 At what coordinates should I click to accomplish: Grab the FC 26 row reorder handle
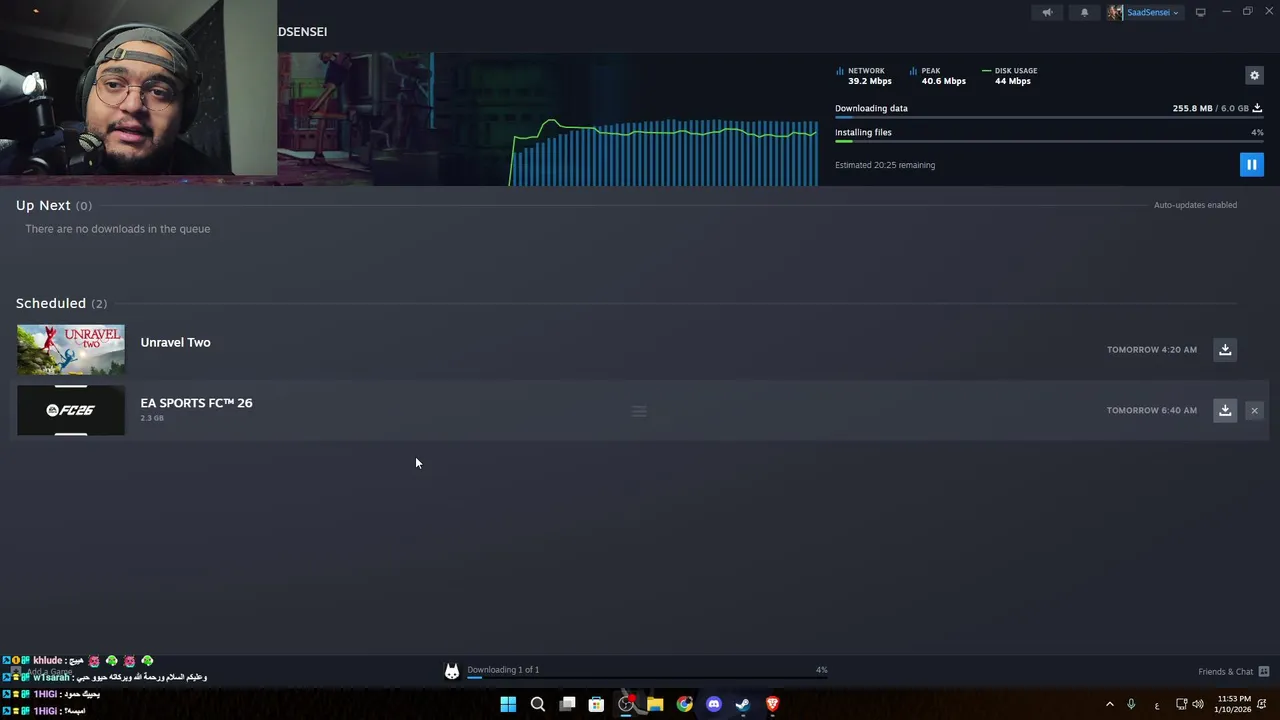tap(639, 411)
